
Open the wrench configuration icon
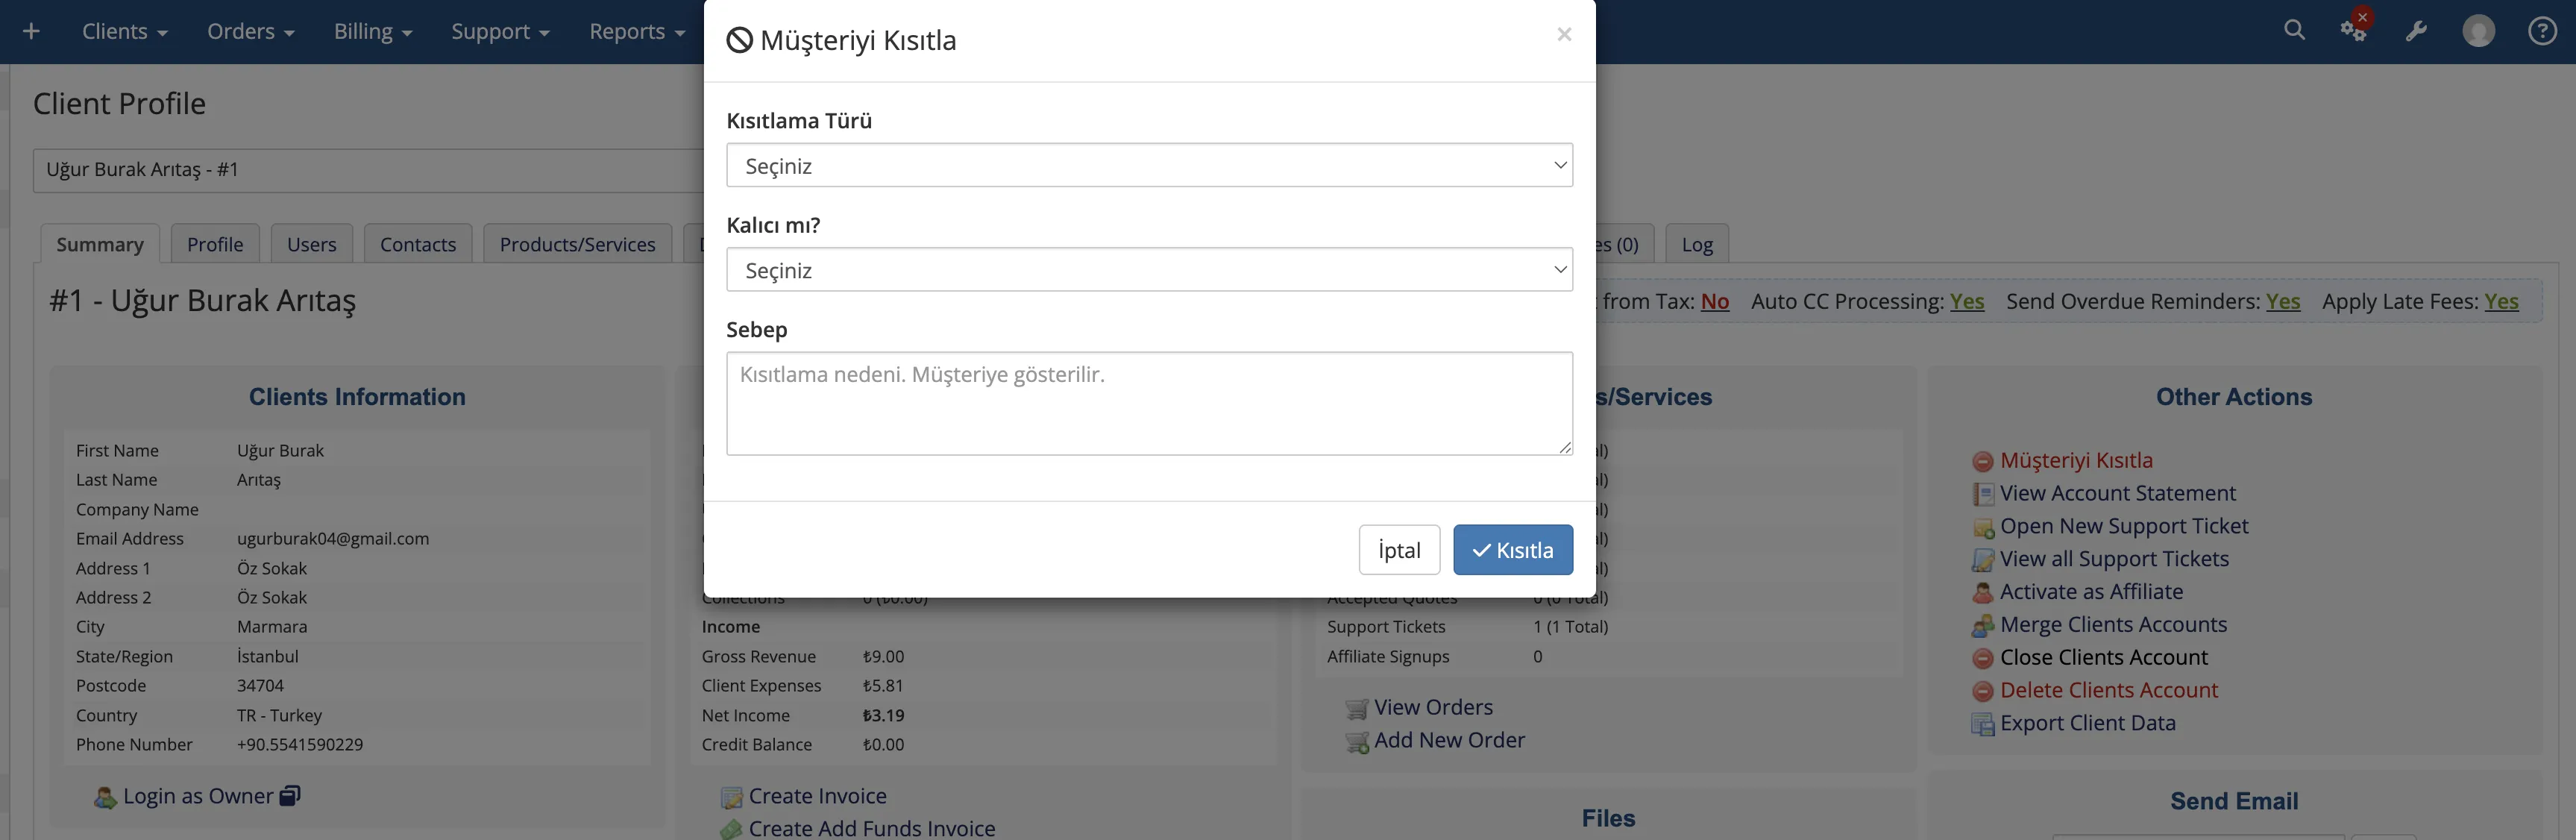2416,31
